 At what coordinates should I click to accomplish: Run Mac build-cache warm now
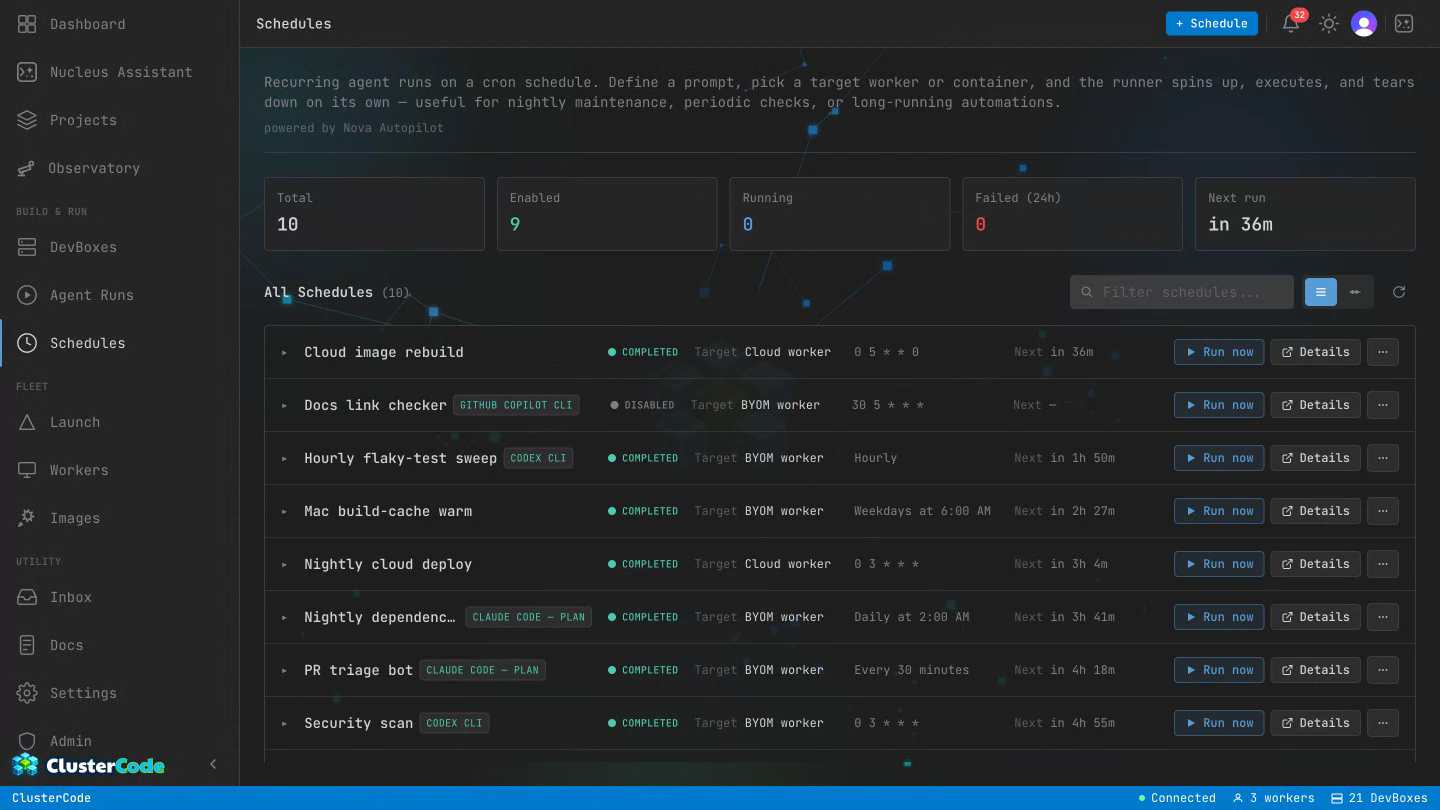pyautogui.click(x=1219, y=511)
